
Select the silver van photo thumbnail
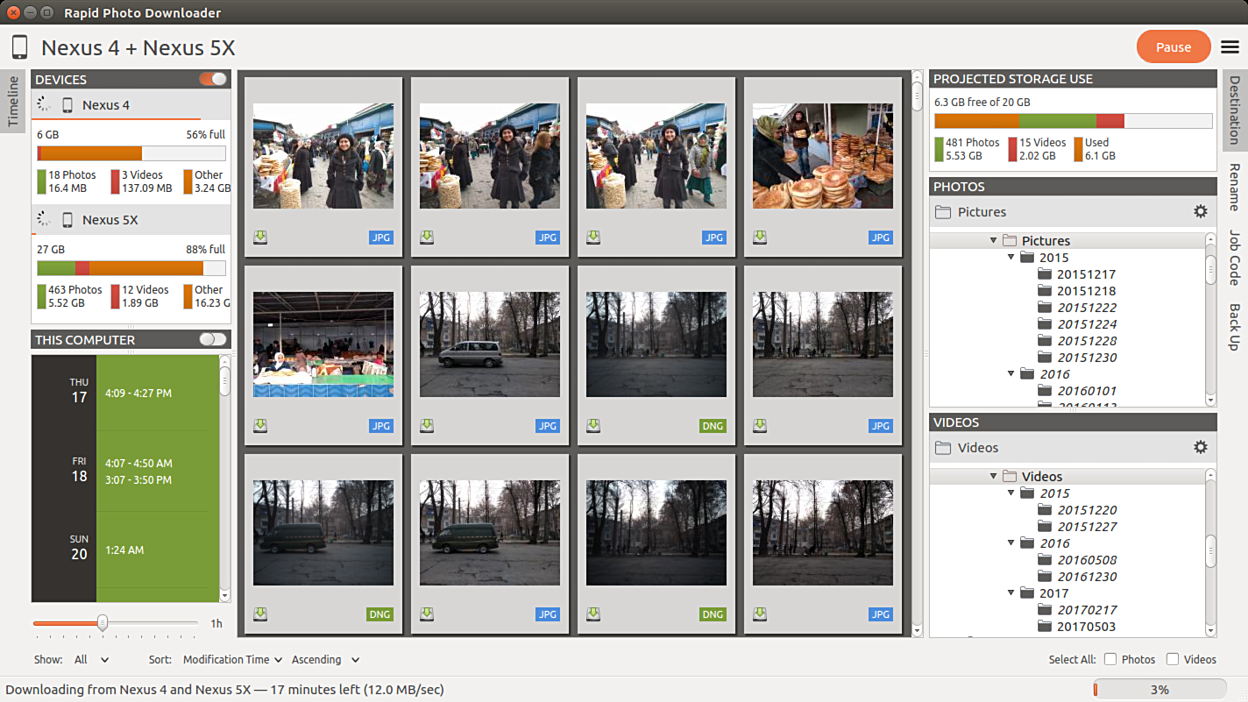[x=490, y=344]
